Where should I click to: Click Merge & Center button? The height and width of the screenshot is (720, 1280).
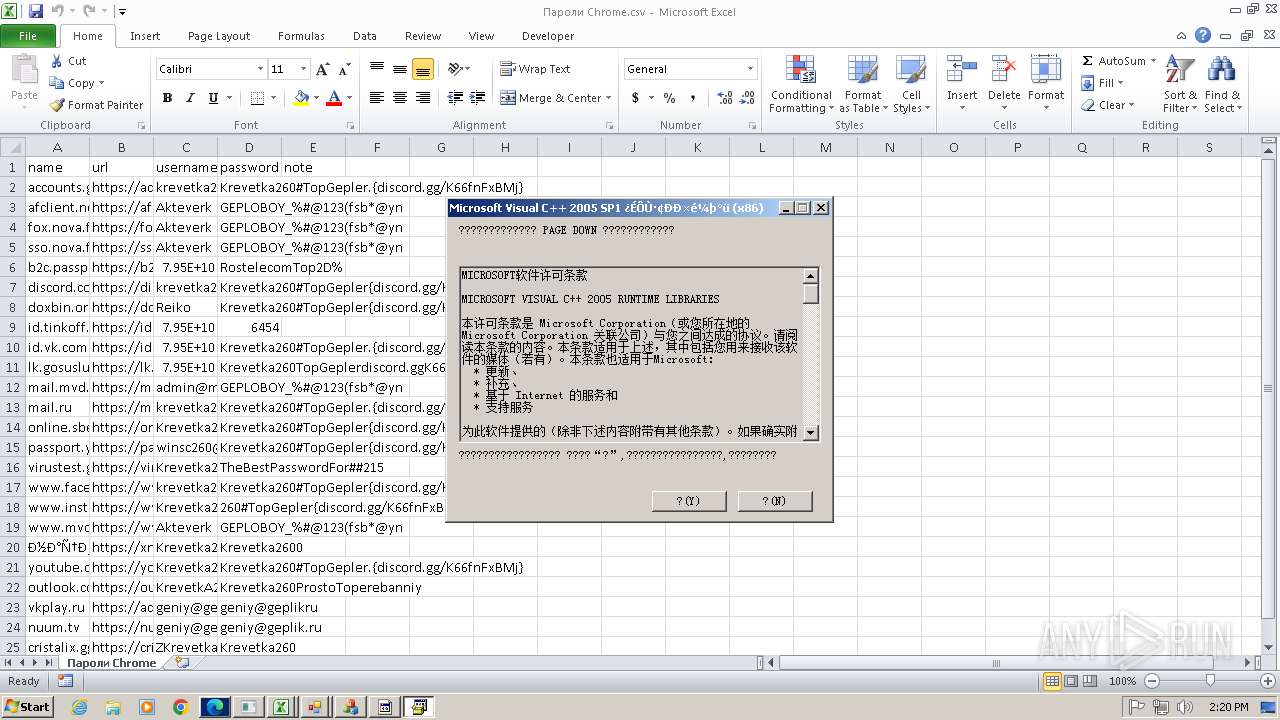(x=551, y=98)
